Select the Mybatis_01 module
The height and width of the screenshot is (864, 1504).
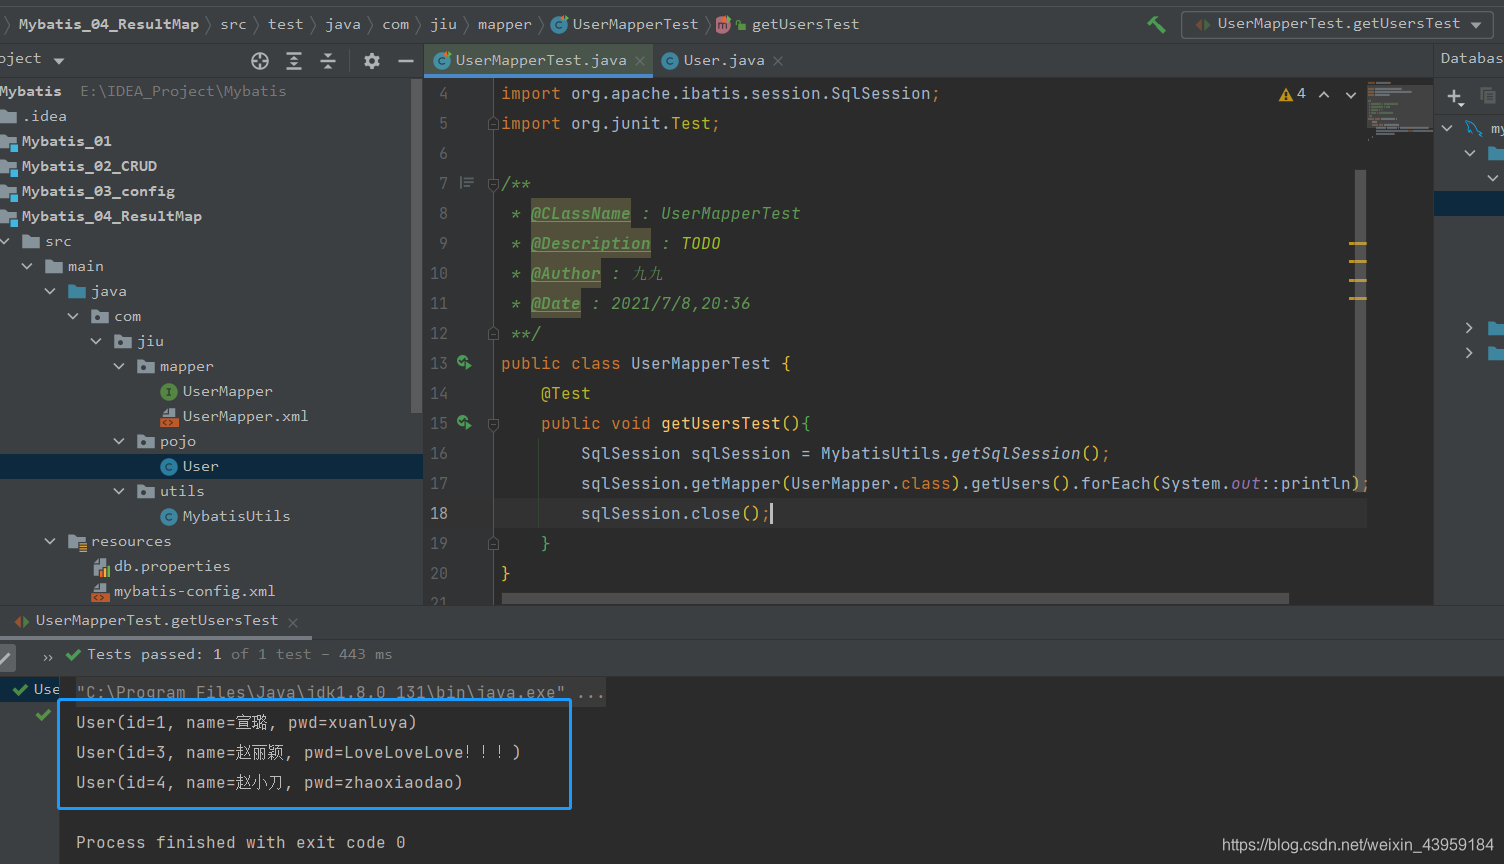[x=56, y=141]
